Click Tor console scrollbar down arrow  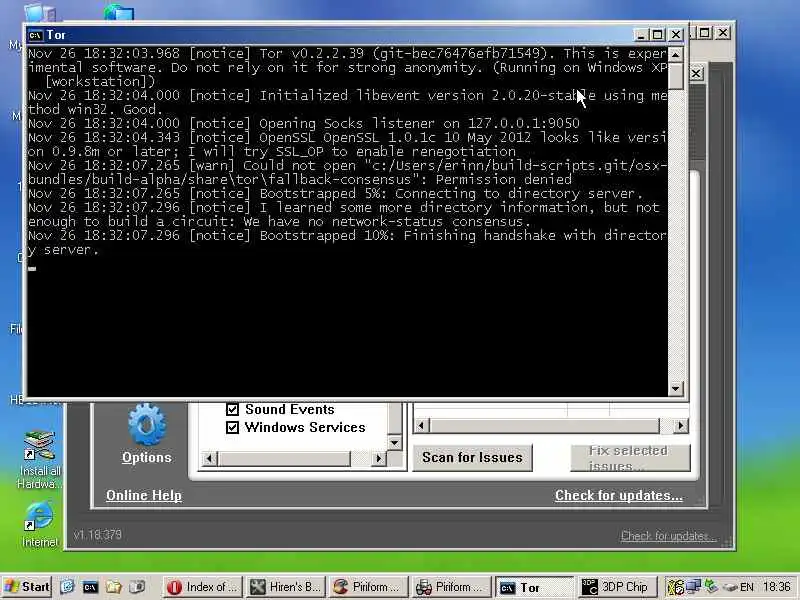pyautogui.click(x=676, y=389)
